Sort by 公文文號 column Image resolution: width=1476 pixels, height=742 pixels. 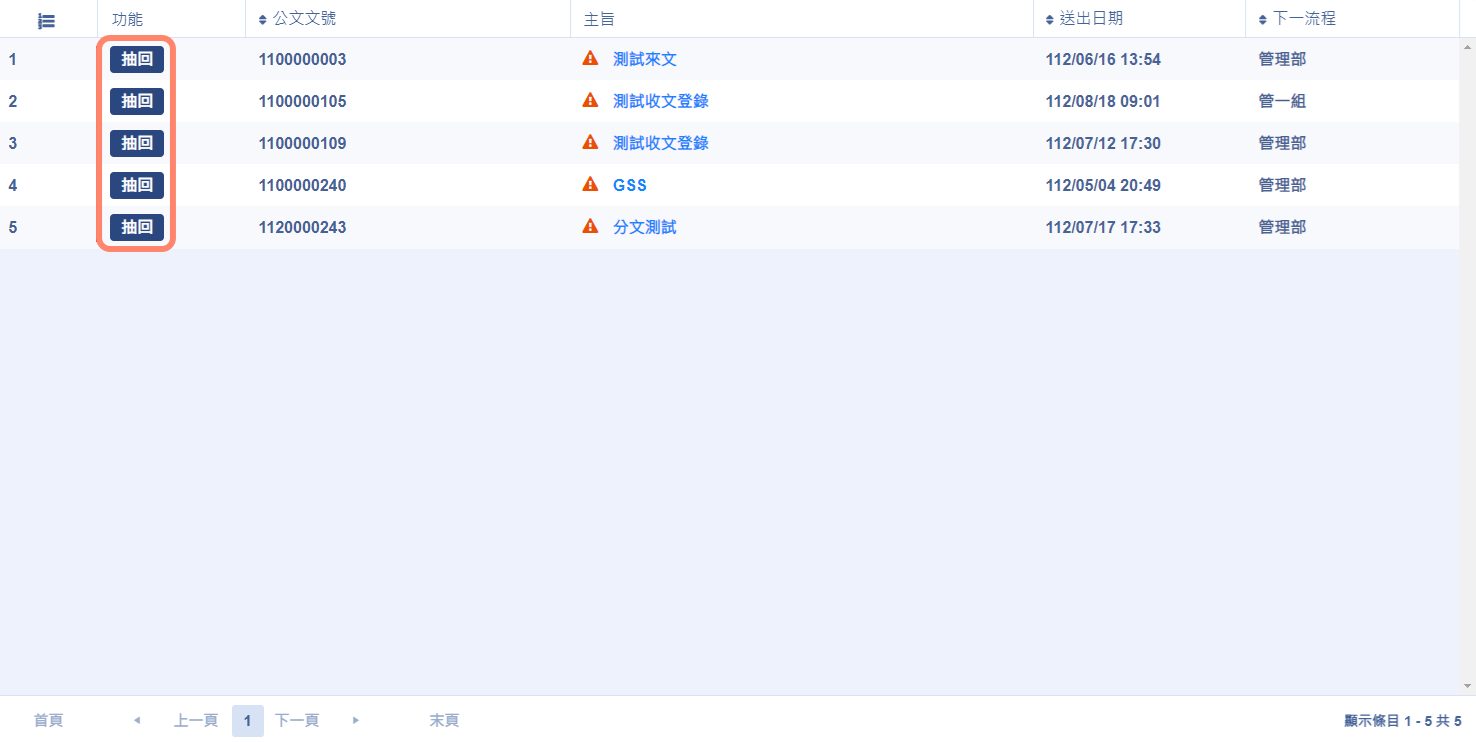pyautogui.click(x=296, y=19)
